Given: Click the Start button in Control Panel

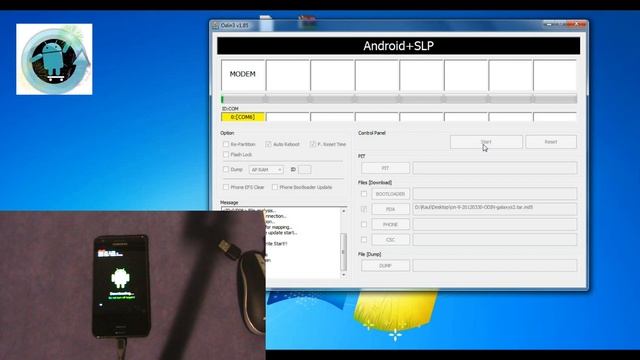Looking at the screenshot, I should 486,142.
